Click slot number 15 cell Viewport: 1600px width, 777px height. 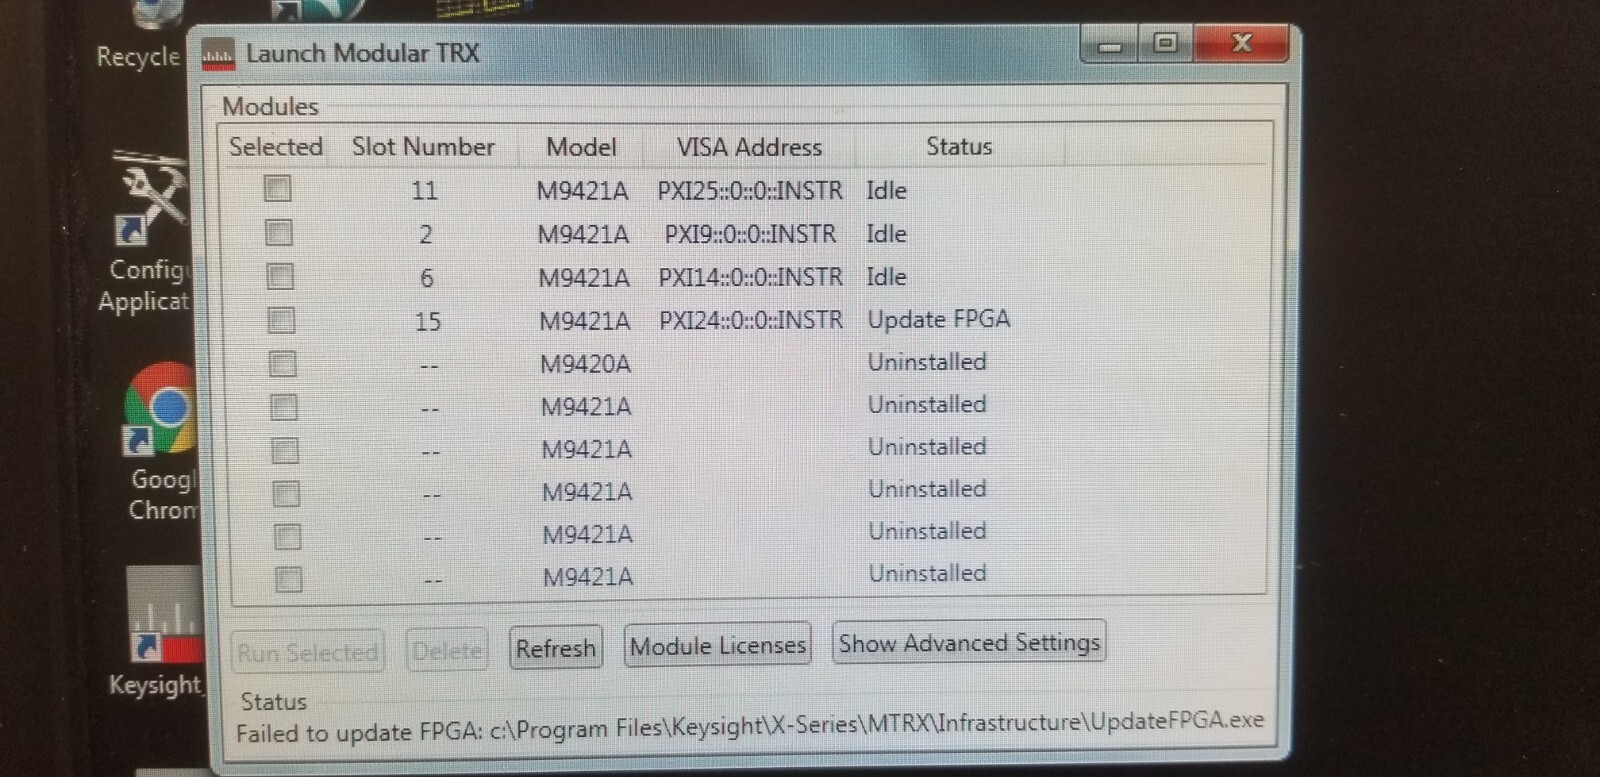pos(427,321)
